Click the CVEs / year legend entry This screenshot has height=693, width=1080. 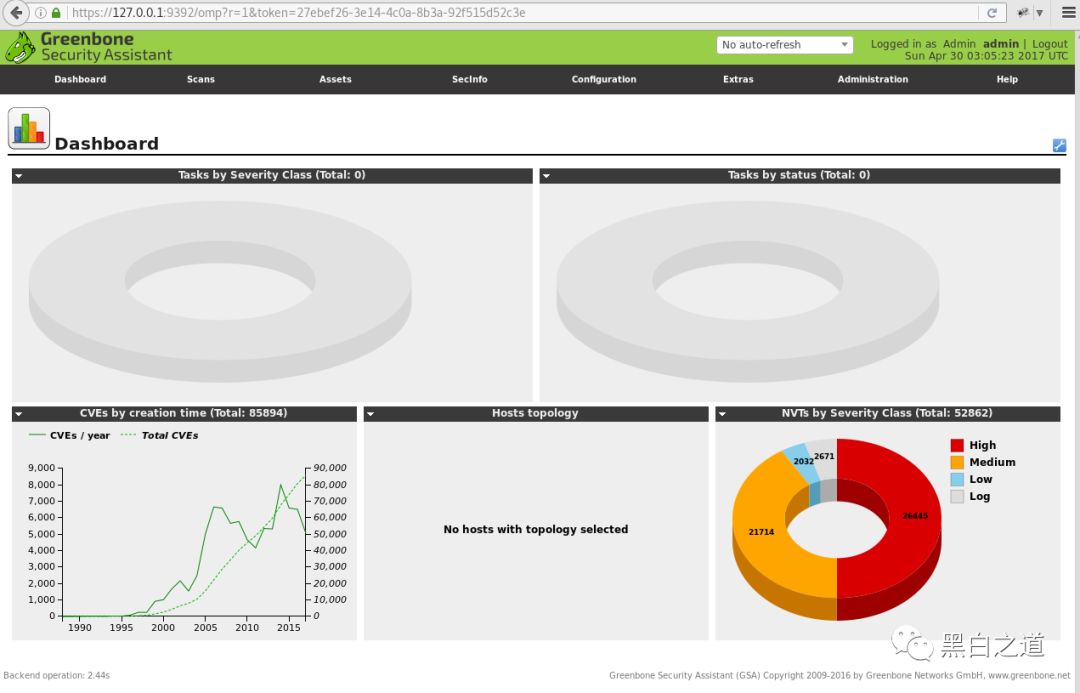tap(70, 435)
